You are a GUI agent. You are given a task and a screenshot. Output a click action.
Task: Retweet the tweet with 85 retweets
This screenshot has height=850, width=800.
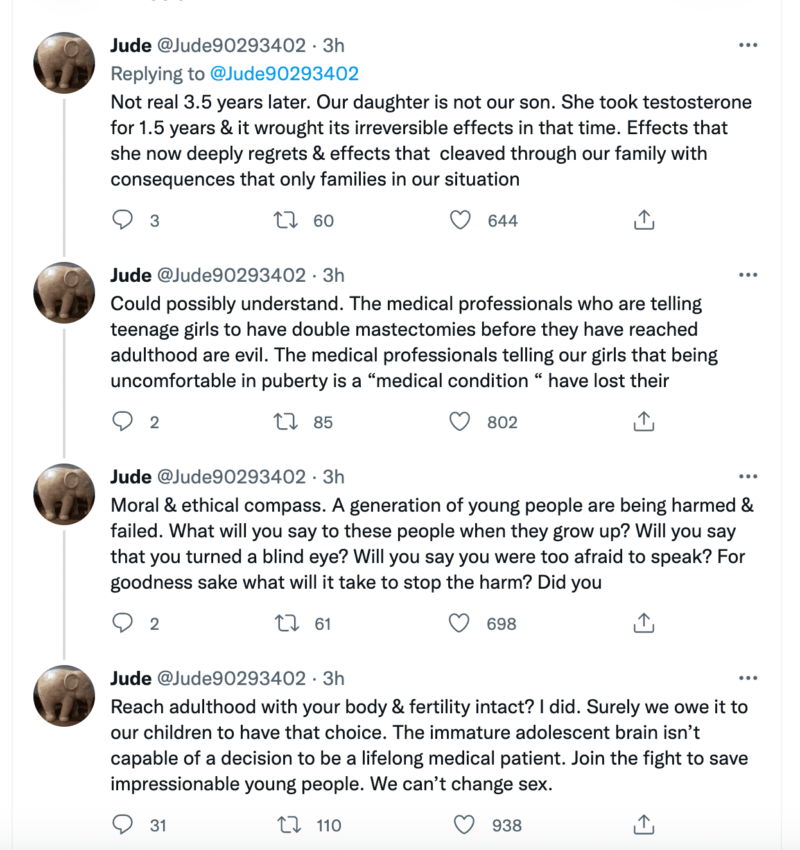click(286, 421)
